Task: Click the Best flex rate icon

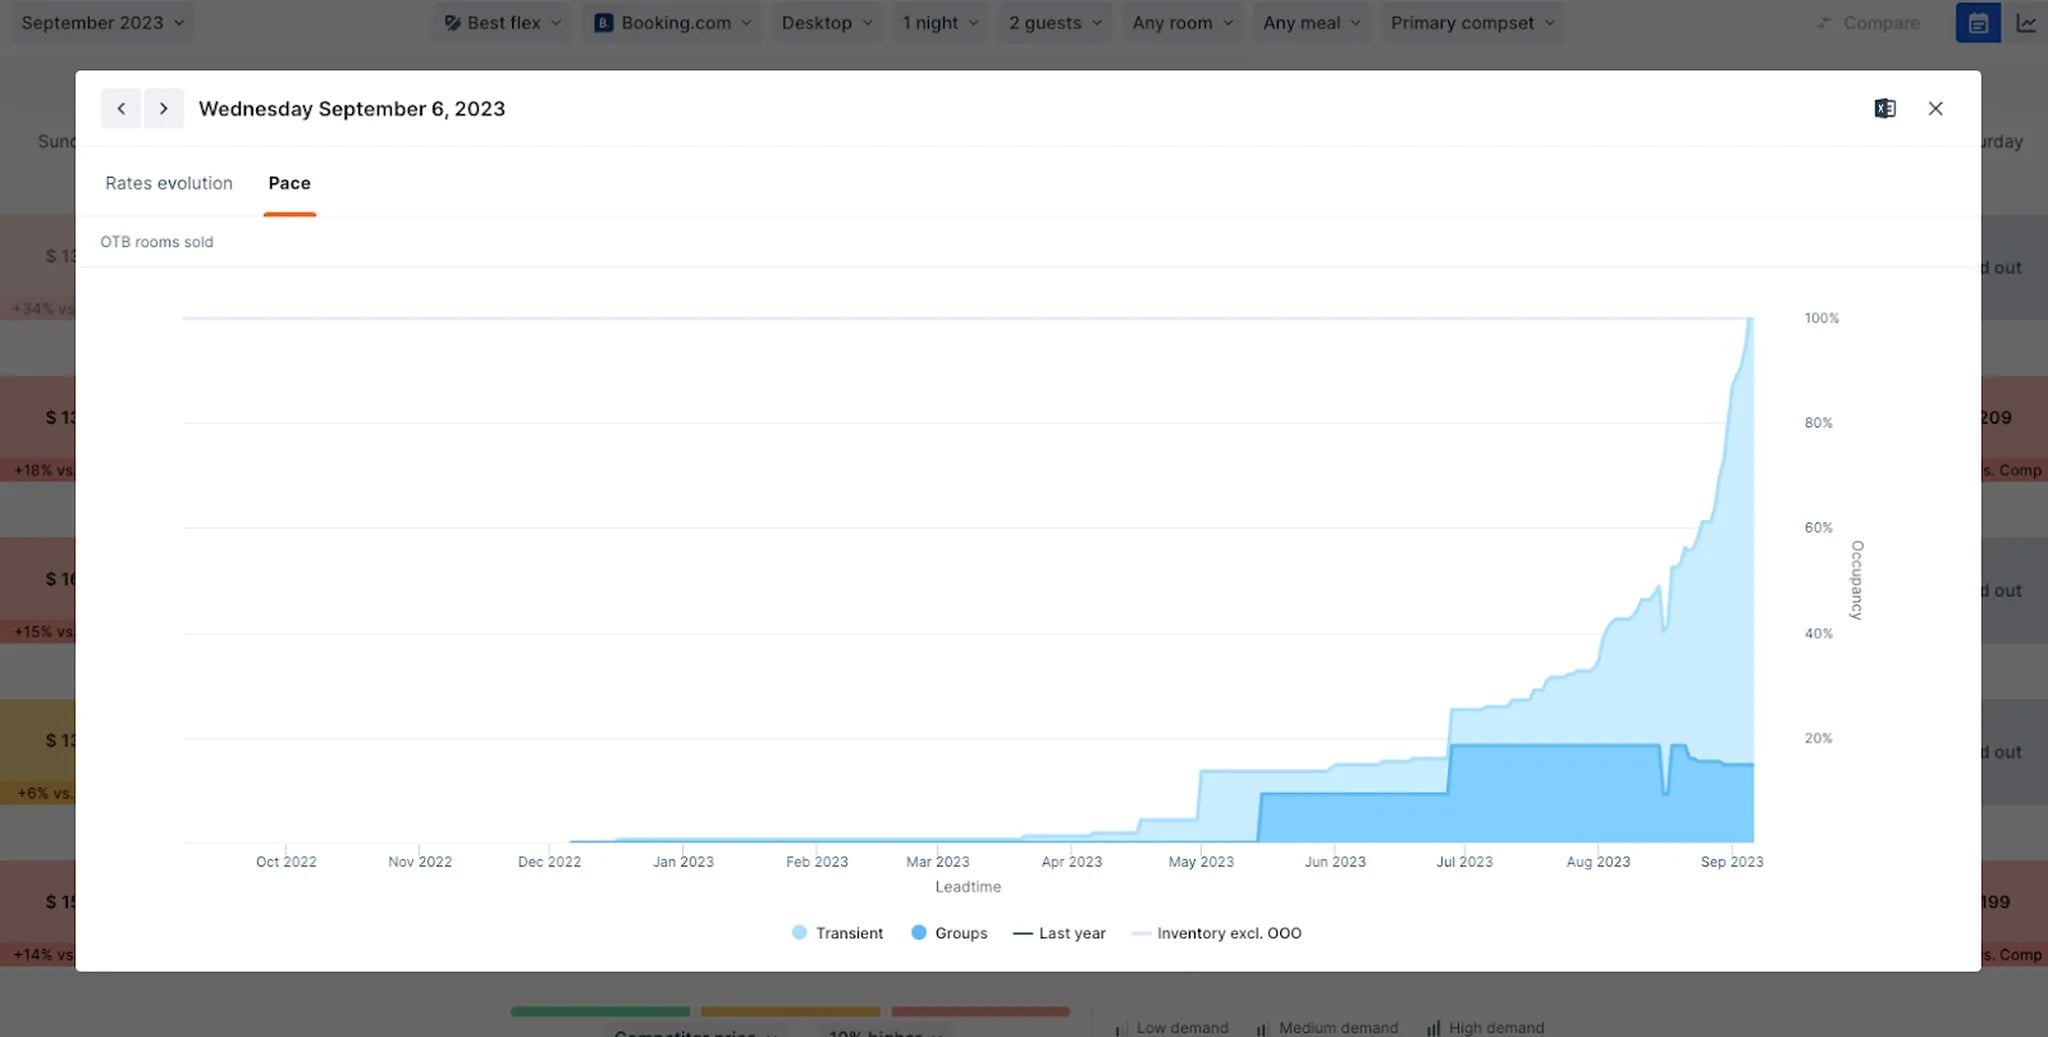Action: pyautogui.click(x=453, y=22)
